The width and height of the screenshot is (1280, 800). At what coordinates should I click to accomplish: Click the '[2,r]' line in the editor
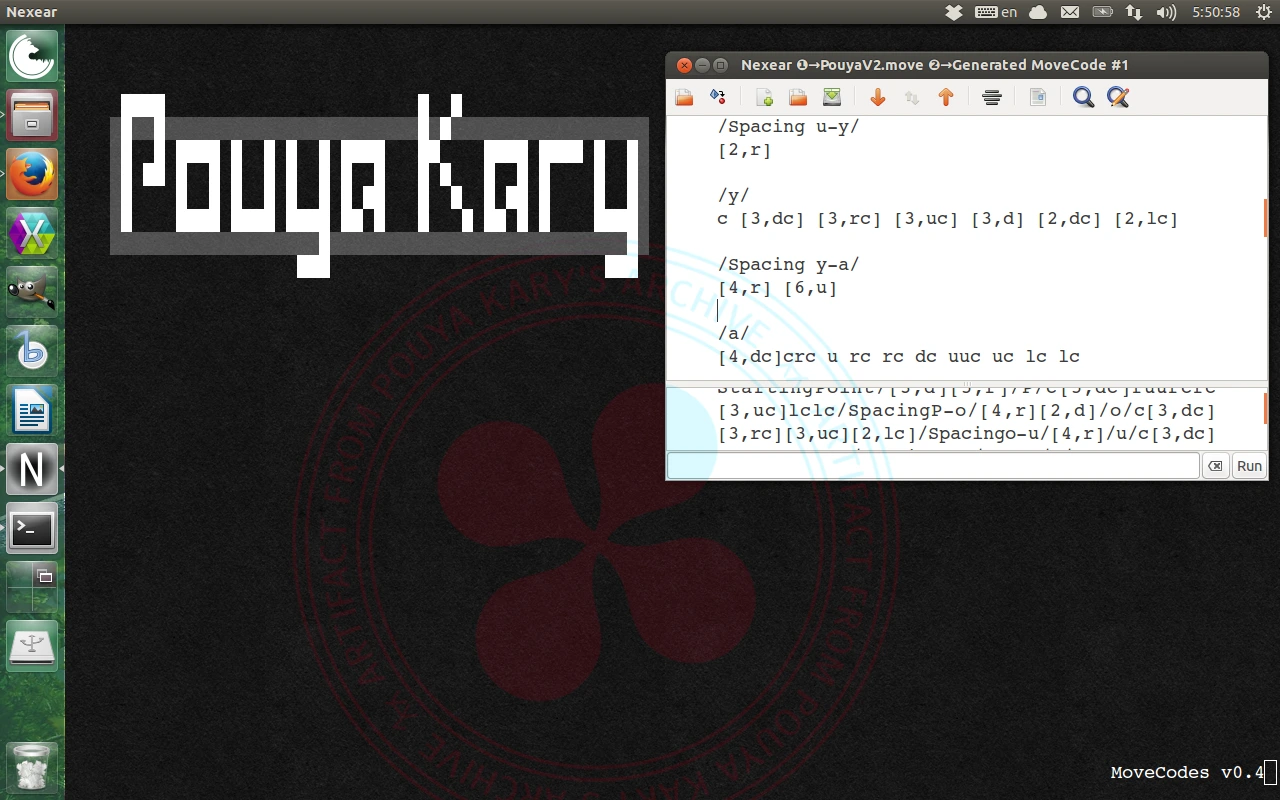click(744, 150)
